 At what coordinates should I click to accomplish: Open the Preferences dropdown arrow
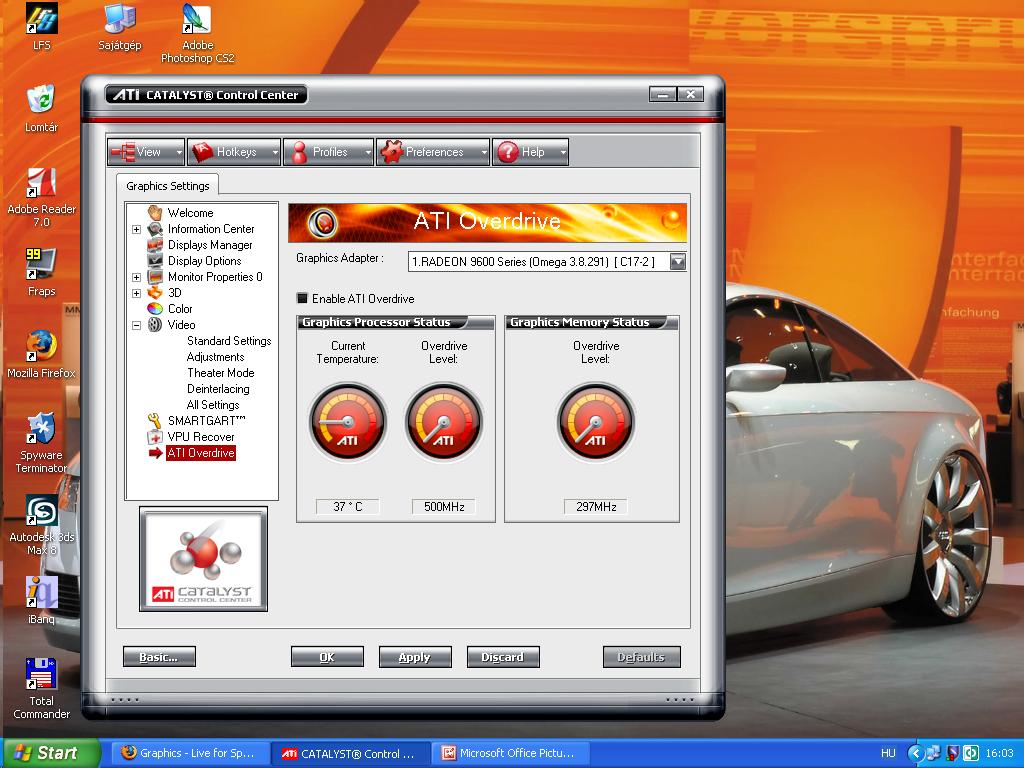click(484, 152)
